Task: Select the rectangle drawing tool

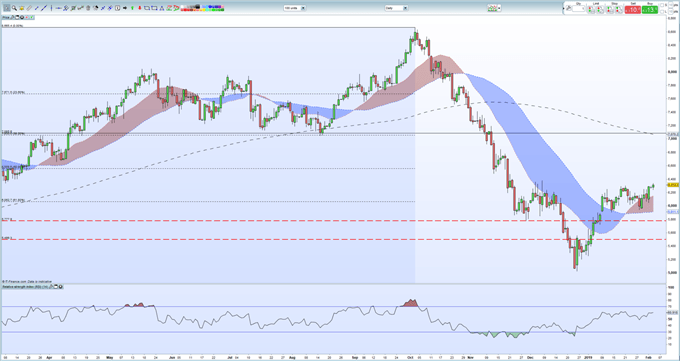Action: pyautogui.click(x=147, y=8)
